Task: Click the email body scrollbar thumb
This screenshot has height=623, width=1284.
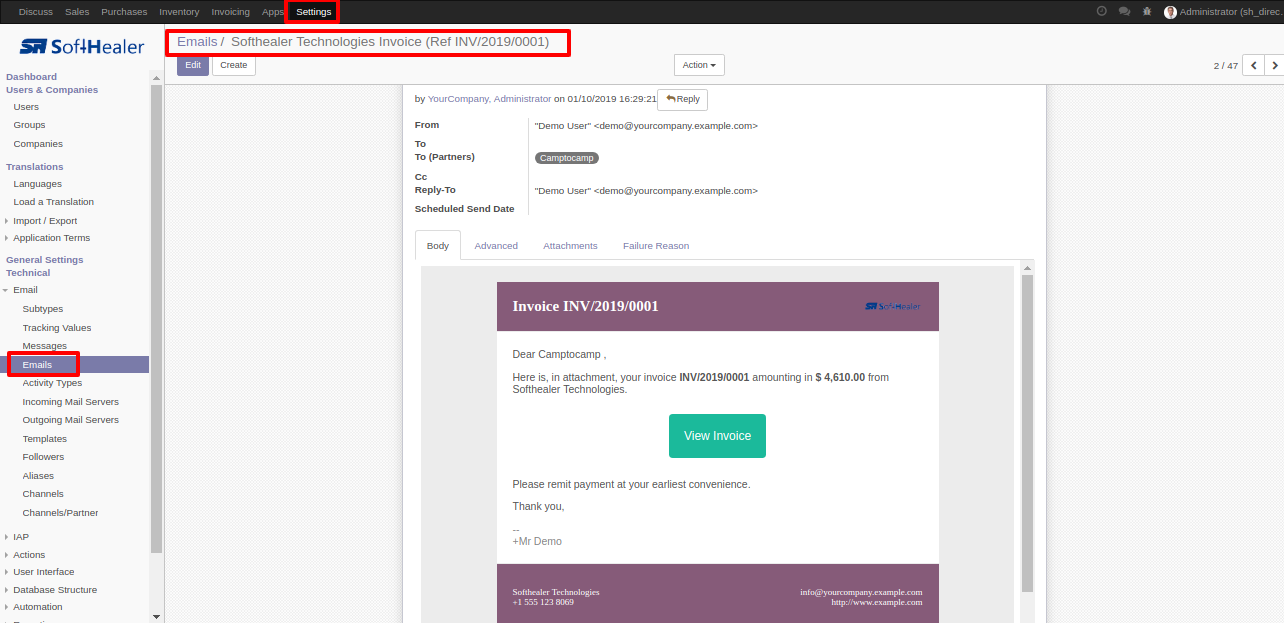Action: 1027,433
